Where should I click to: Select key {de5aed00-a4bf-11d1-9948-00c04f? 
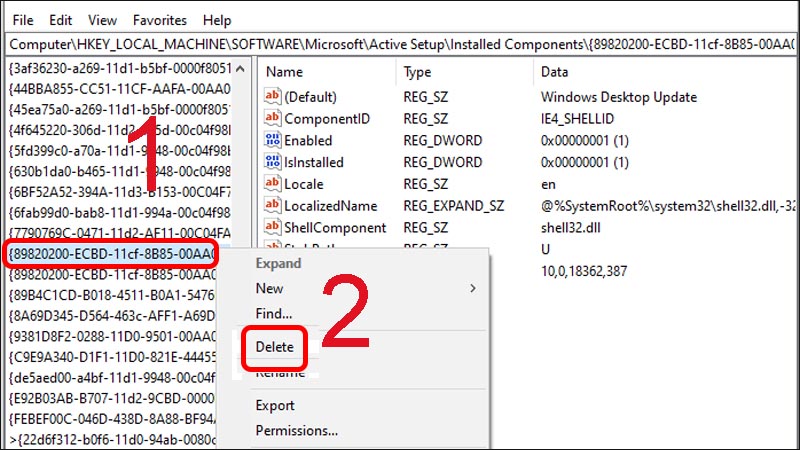112,378
